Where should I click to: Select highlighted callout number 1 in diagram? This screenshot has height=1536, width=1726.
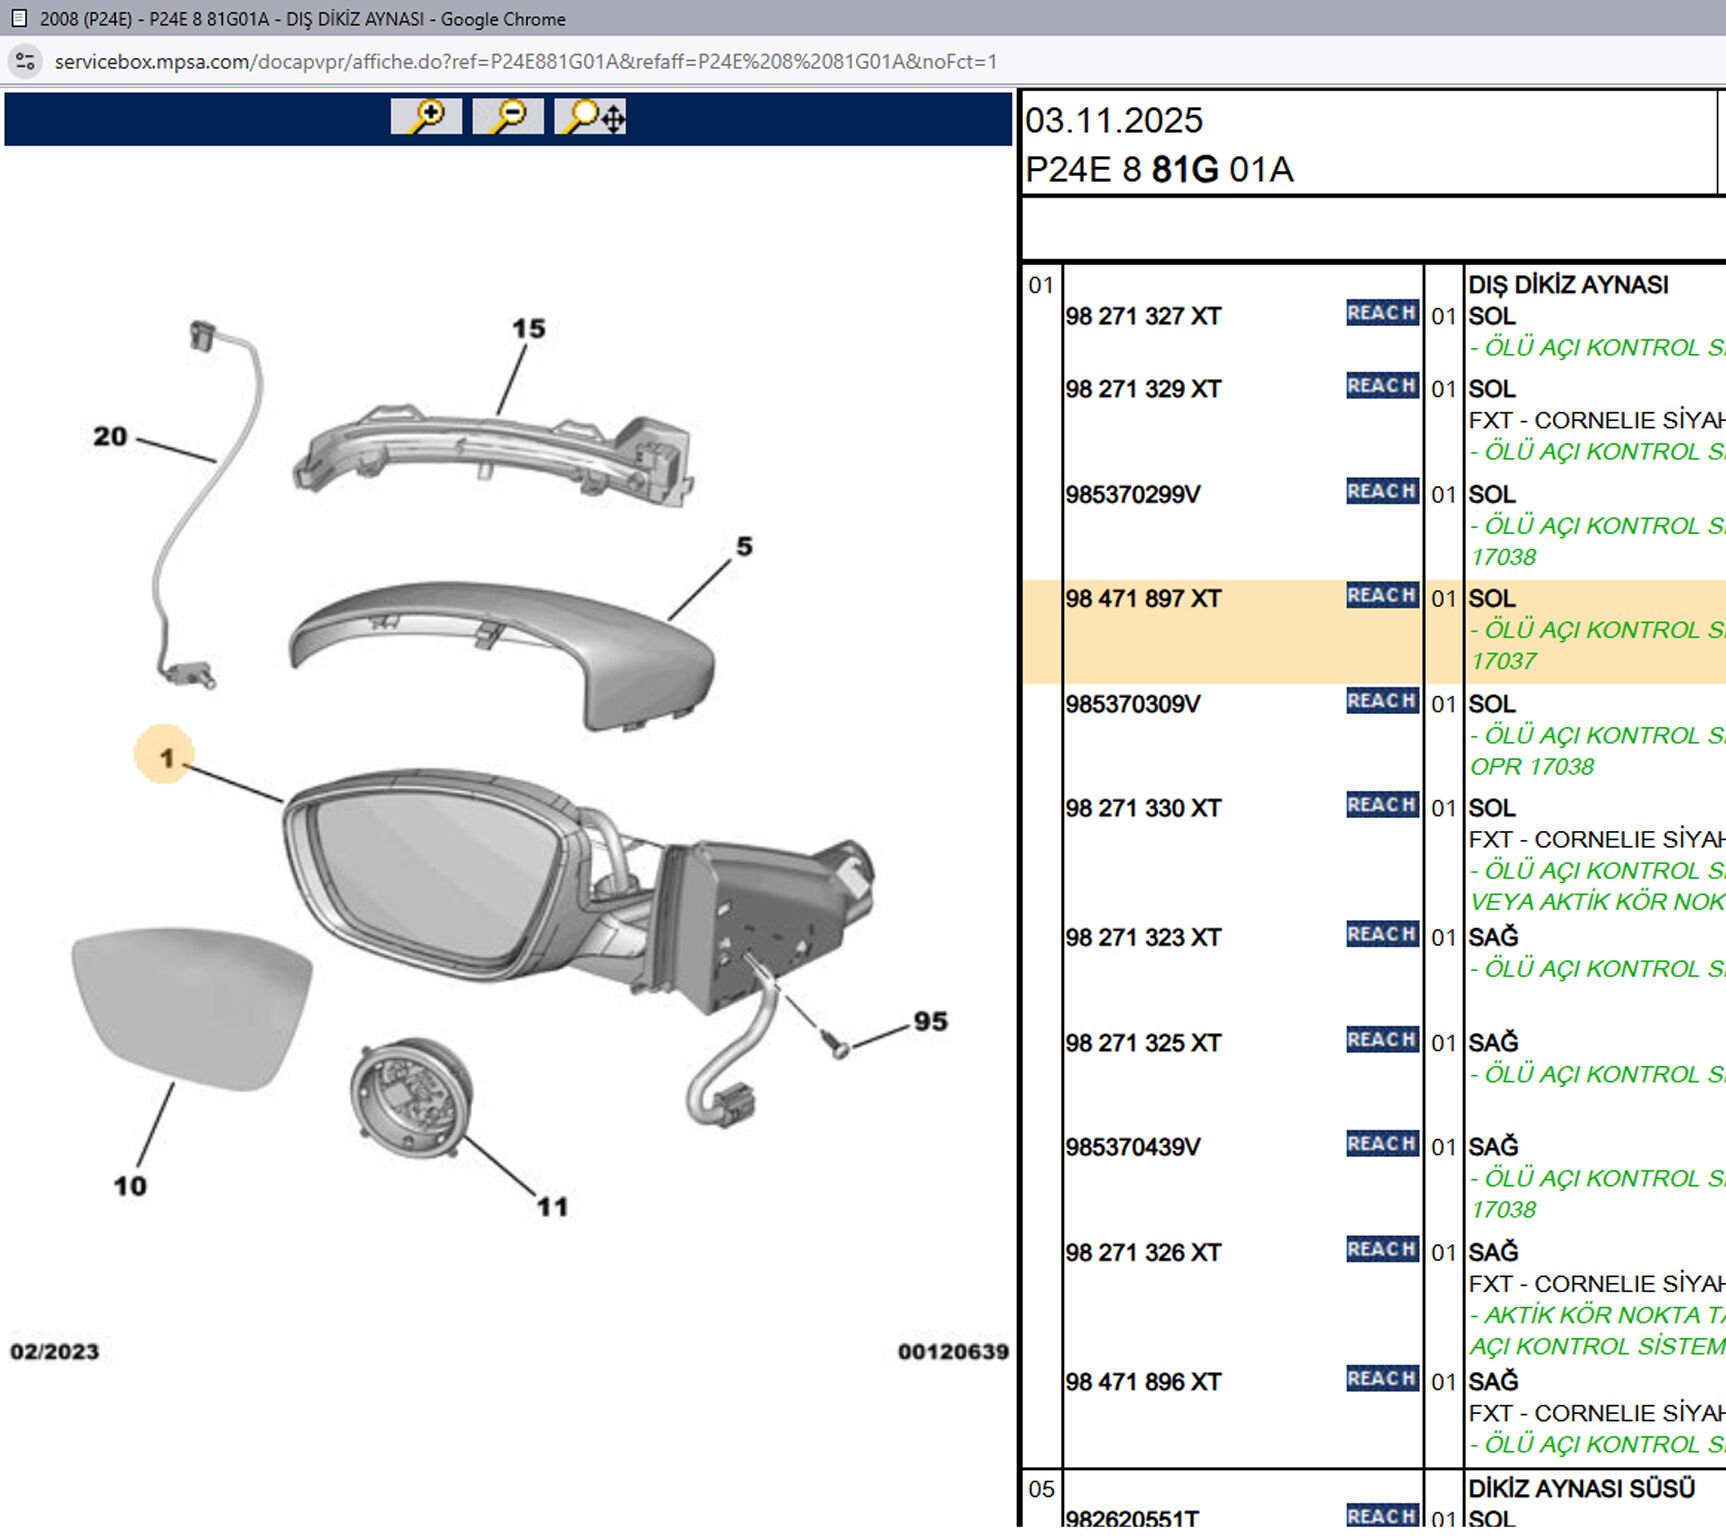click(x=165, y=757)
